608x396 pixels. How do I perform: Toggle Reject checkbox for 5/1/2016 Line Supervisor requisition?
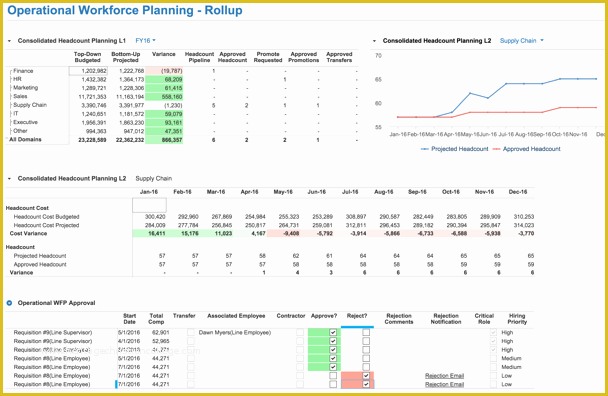pyautogui.click(x=366, y=332)
